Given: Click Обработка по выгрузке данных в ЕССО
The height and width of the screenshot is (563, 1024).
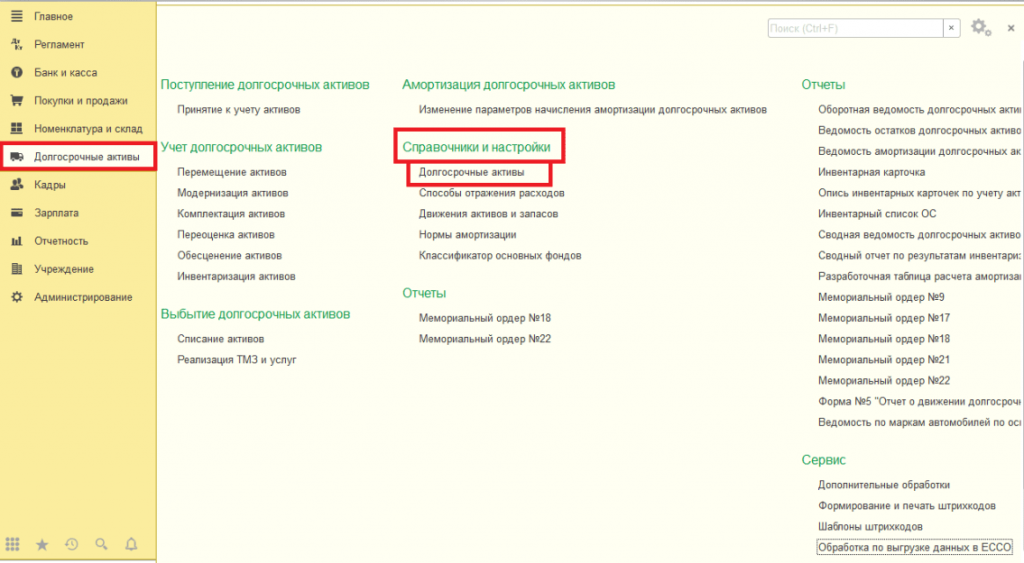Looking at the screenshot, I should point(914,547).
